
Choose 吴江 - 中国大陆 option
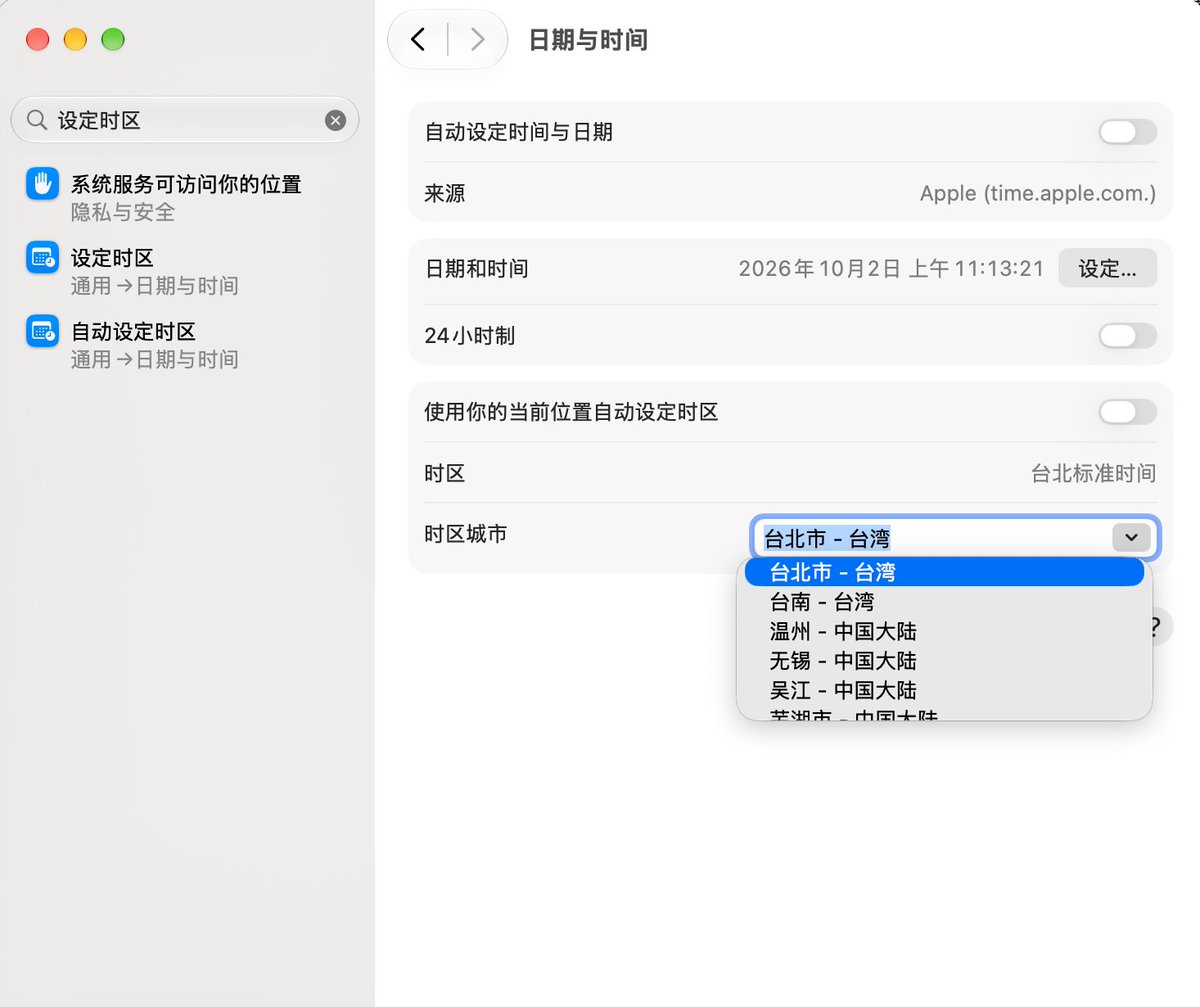[x=944, y=690]
